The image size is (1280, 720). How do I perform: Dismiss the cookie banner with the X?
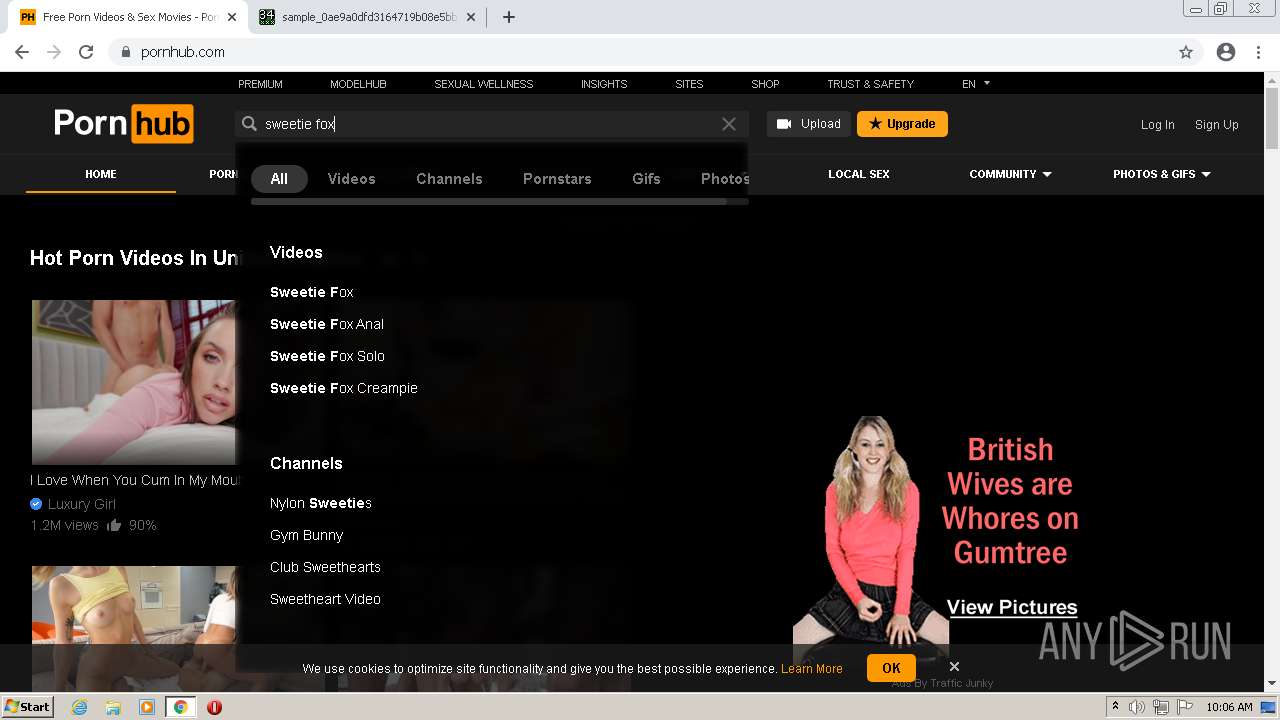[954, 666]
